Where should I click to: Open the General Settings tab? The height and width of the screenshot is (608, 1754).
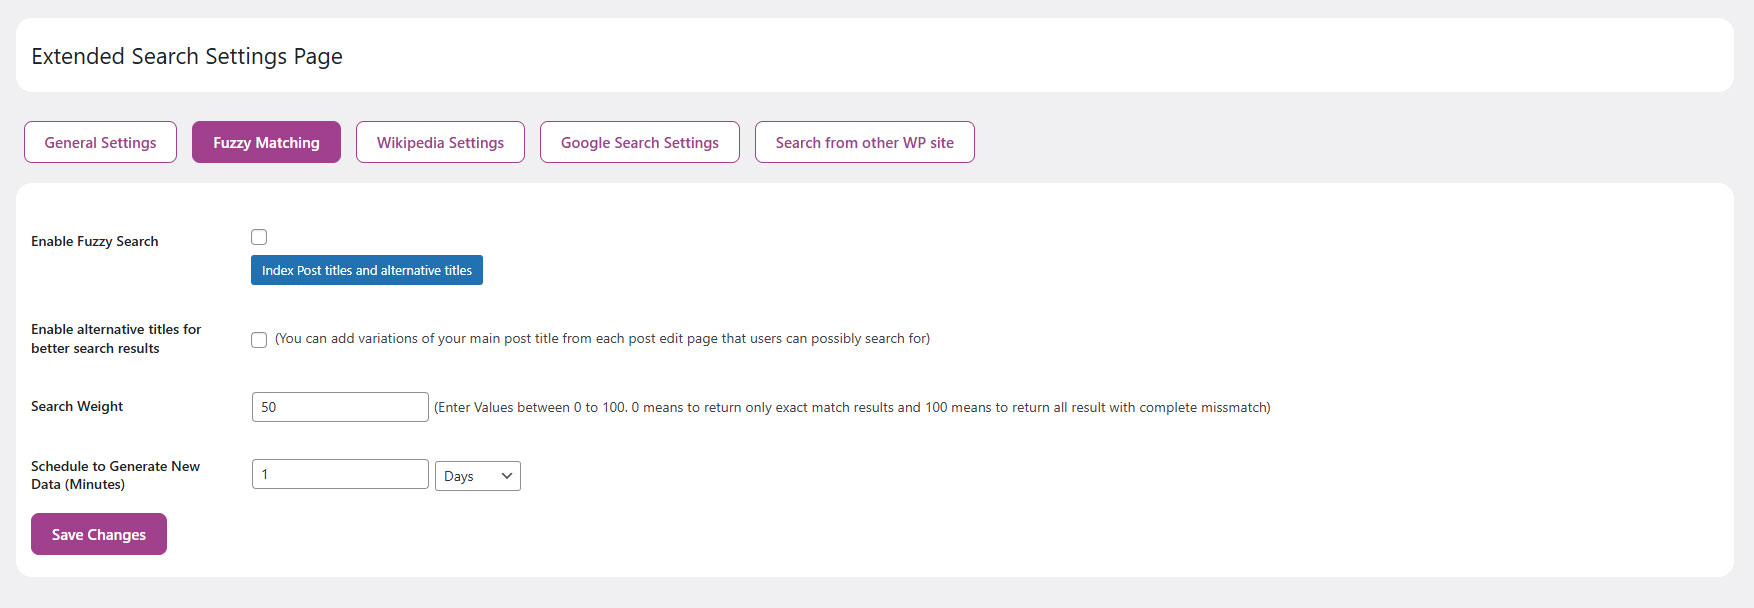100,142
